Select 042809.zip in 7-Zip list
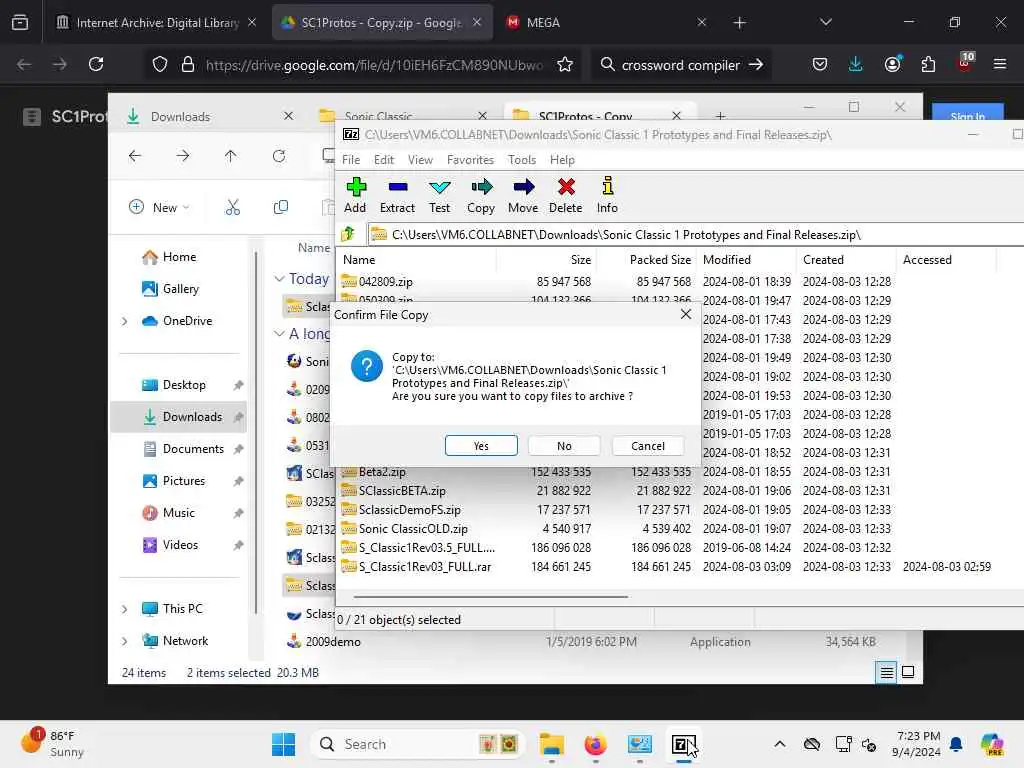Viewport: 1024px width, 768px height. [x=385, y=281]
